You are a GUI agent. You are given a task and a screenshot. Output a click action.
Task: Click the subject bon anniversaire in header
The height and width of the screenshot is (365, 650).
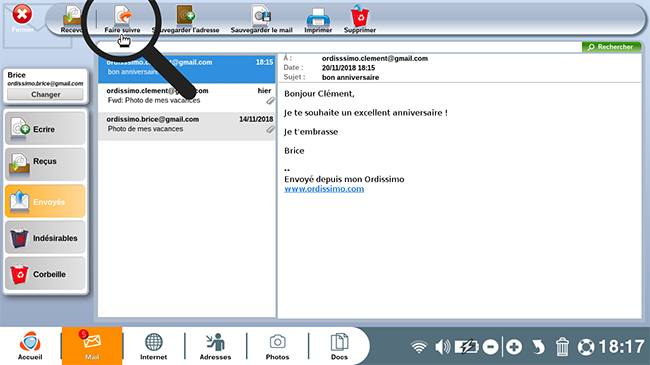coord(350,78)
